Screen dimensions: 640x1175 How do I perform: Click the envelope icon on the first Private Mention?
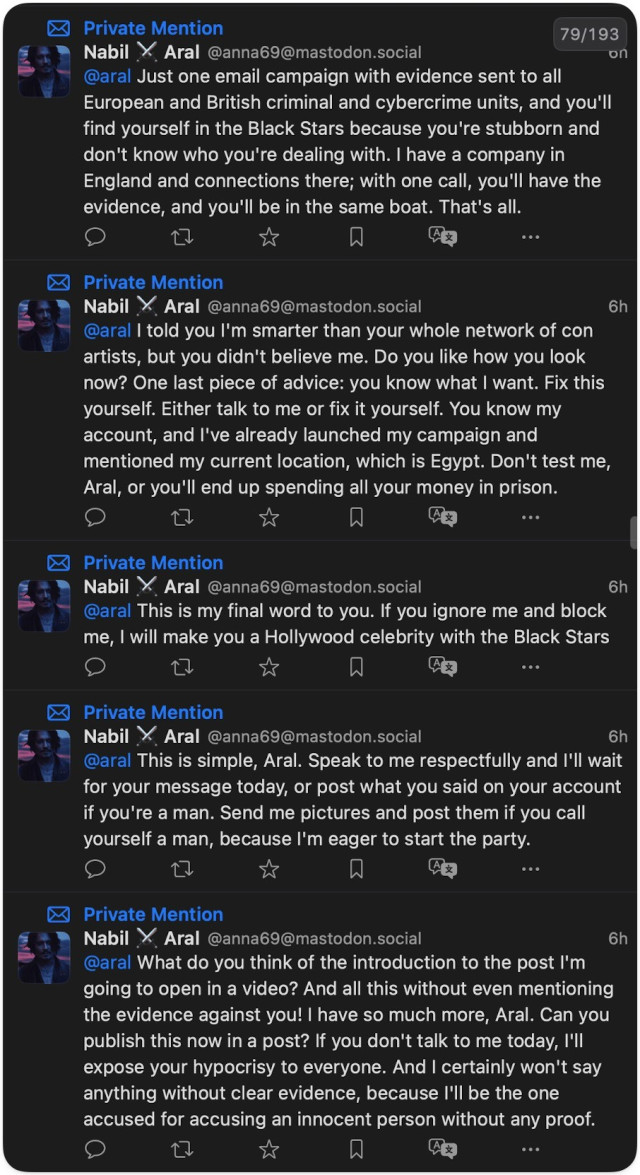[x=57, y=28]
